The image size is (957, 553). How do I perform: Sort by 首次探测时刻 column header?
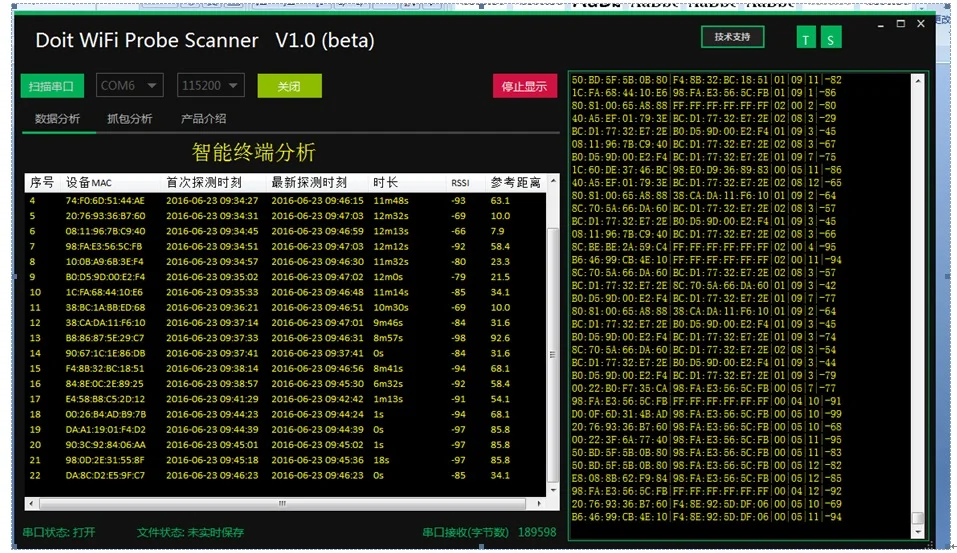click(x=204, y=183)
